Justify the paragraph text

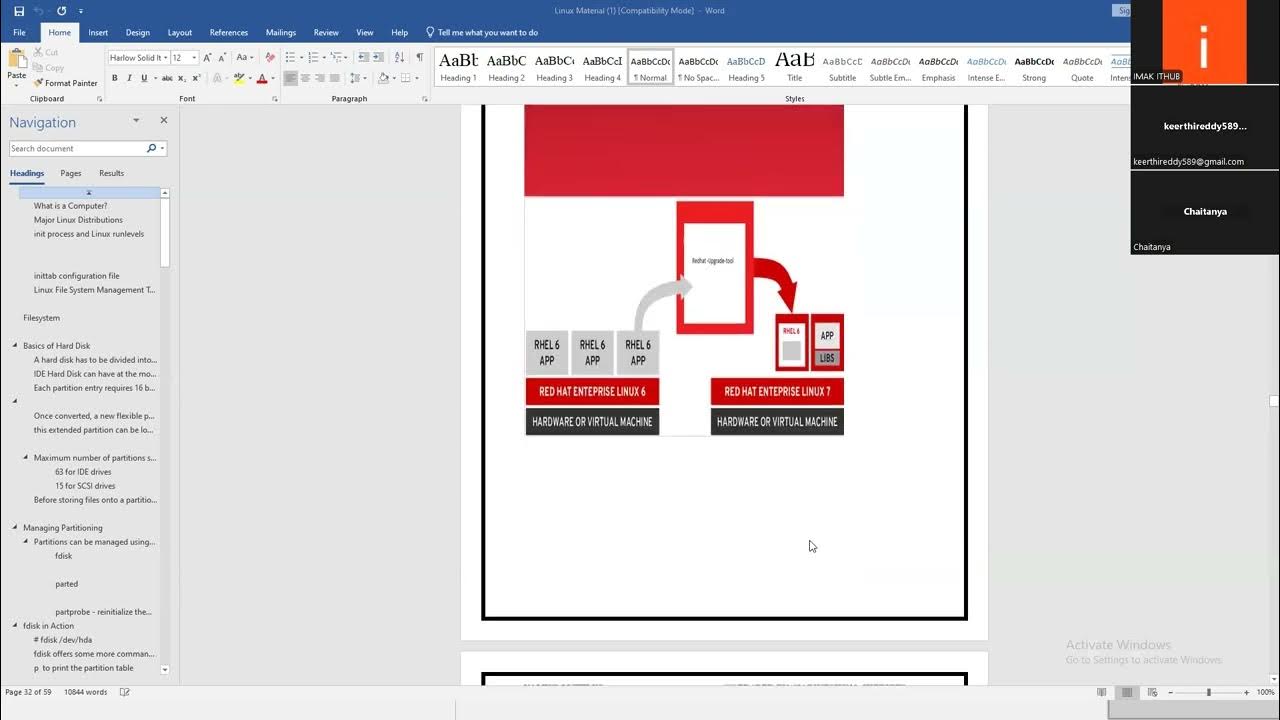(x=335, y=78)
